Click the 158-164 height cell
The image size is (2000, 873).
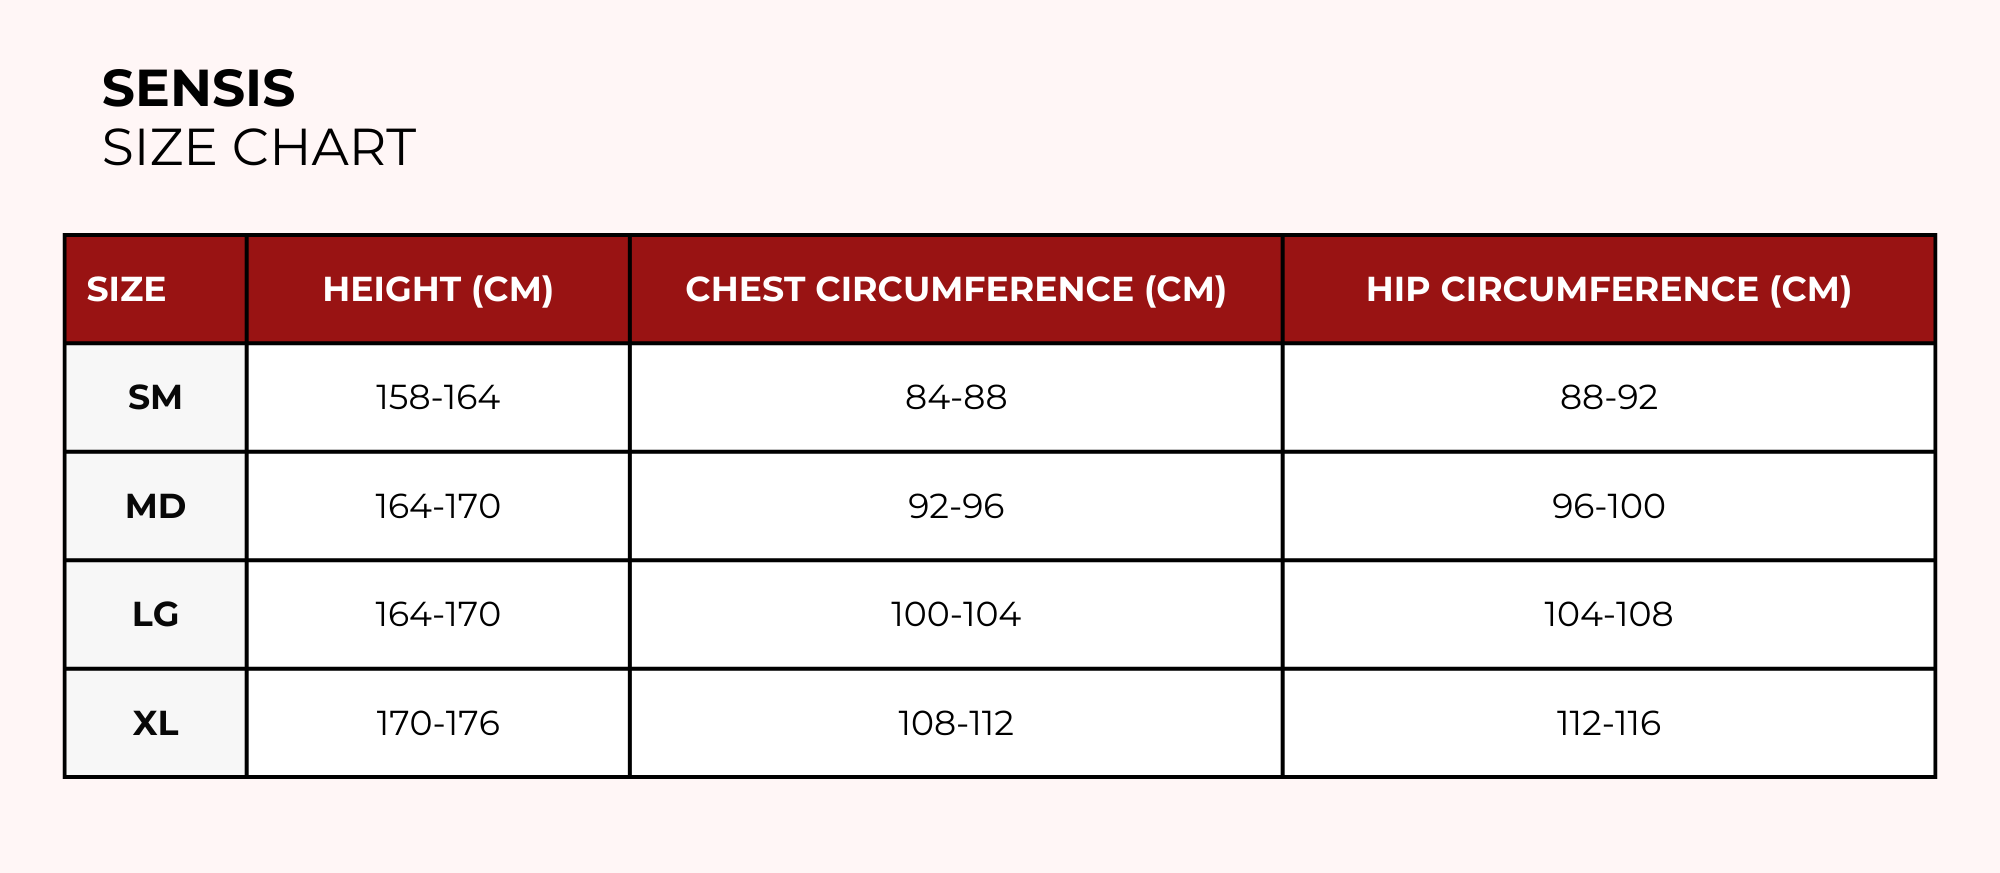pyautogui.click(x=438, y=398)
